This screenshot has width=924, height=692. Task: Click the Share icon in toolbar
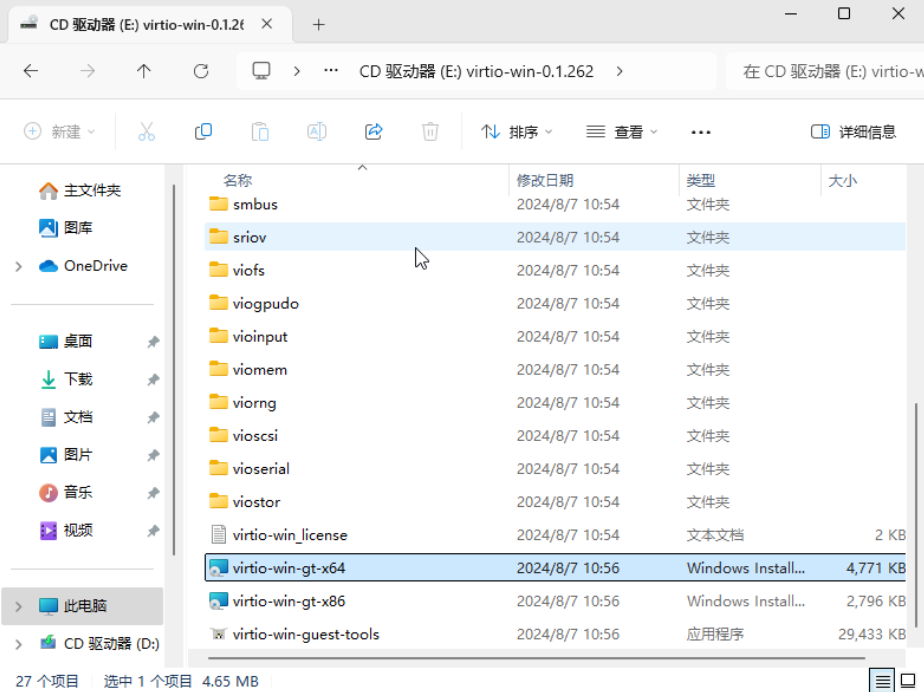374,132
